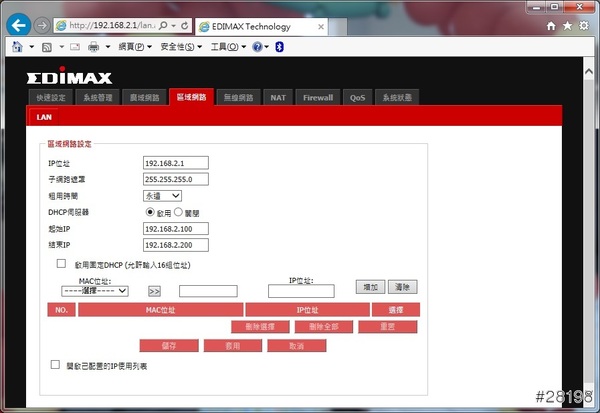Open the Firewall tab
The height and width of the screenshot is (413, 600).
point(318,98)
